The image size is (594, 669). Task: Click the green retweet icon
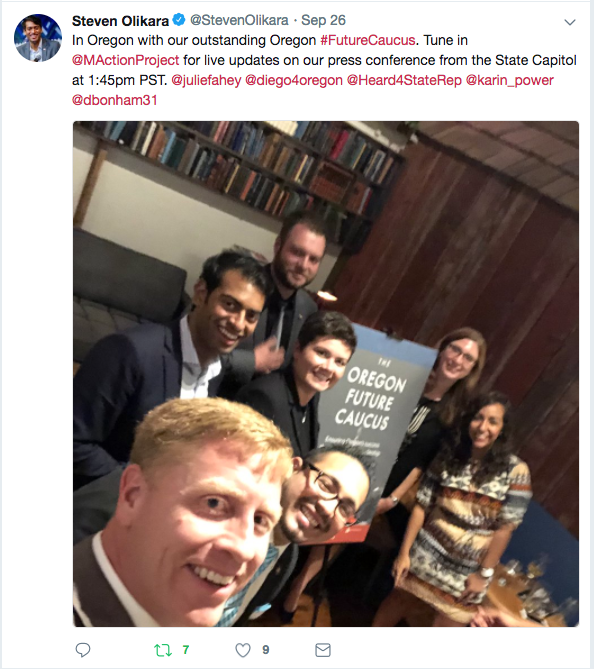[x=163, y=650]
